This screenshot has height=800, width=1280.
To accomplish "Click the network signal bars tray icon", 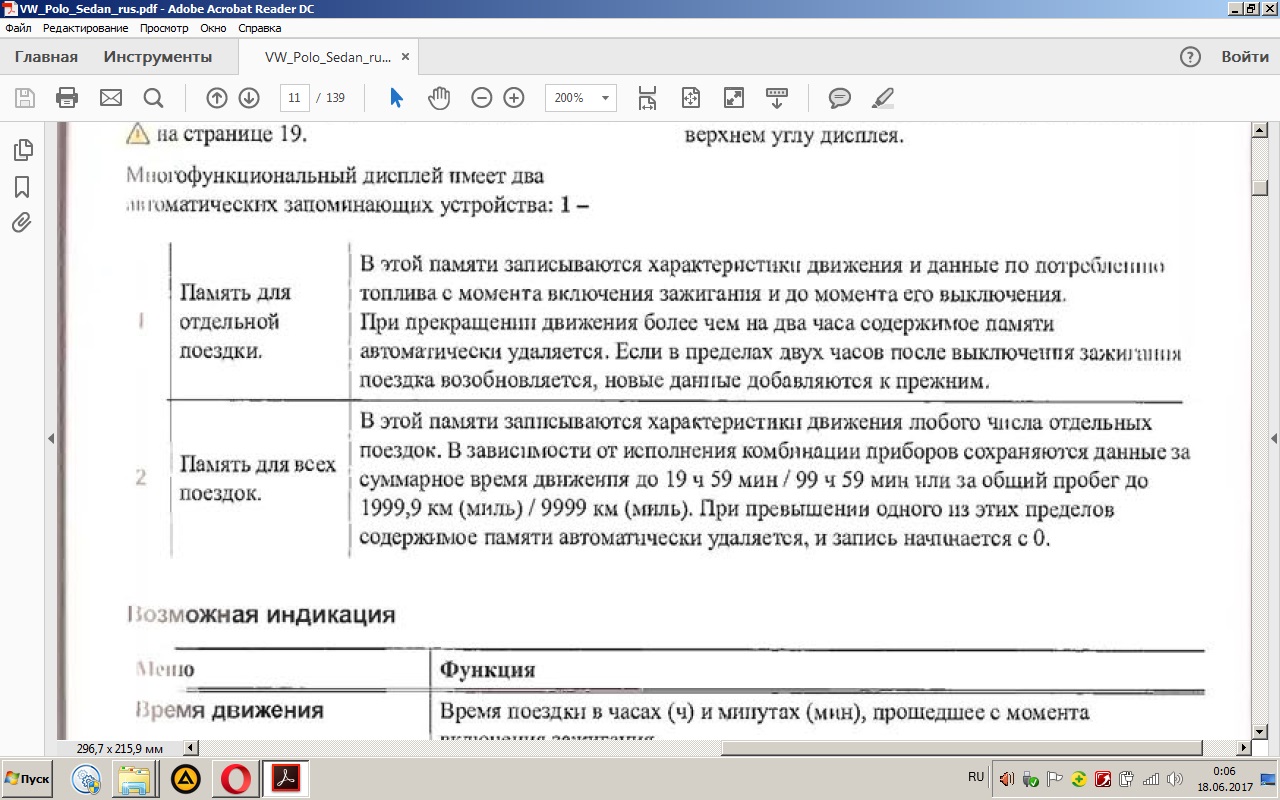I will click(x=1151, y=779).
